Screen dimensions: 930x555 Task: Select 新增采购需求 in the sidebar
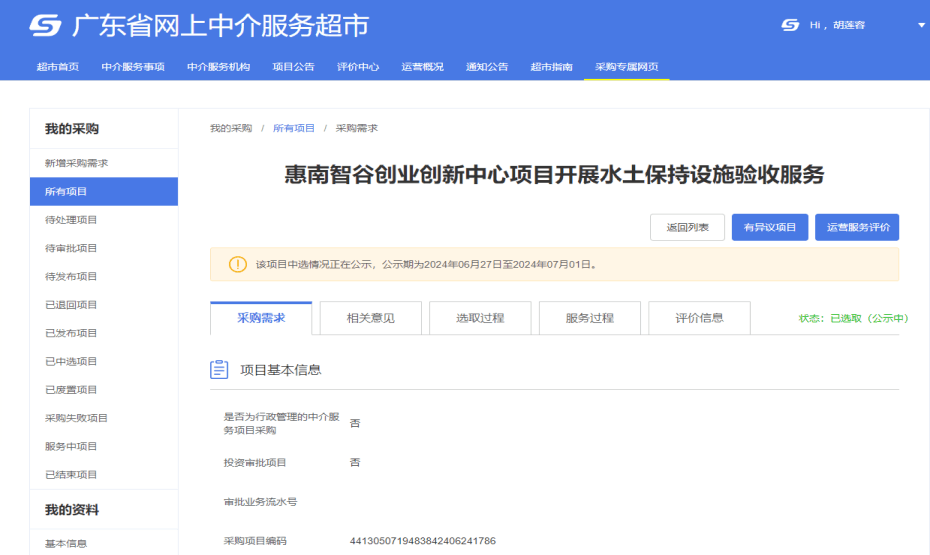pyautogui.click(x=76, y=163)
